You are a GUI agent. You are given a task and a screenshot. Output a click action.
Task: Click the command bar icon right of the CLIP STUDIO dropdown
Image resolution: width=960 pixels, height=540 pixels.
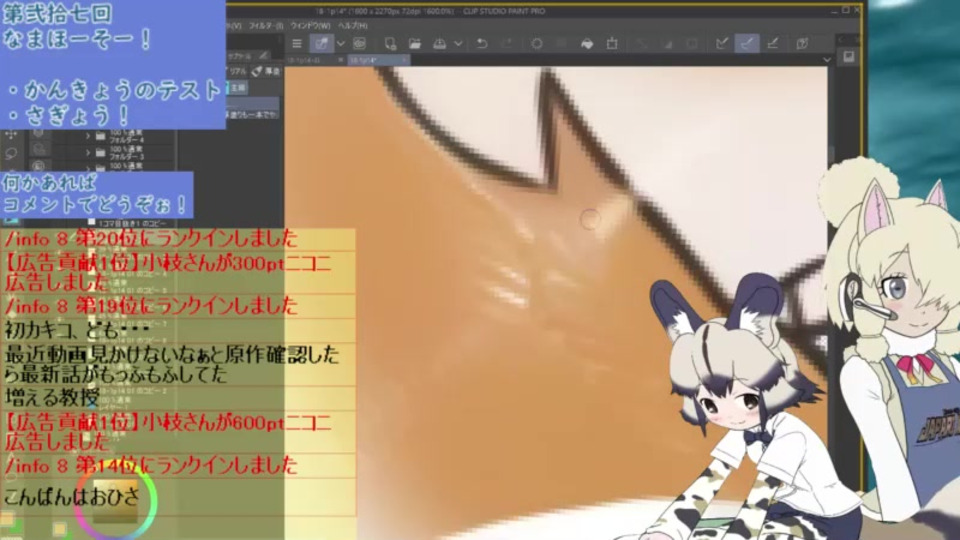[x=359, y=43]
